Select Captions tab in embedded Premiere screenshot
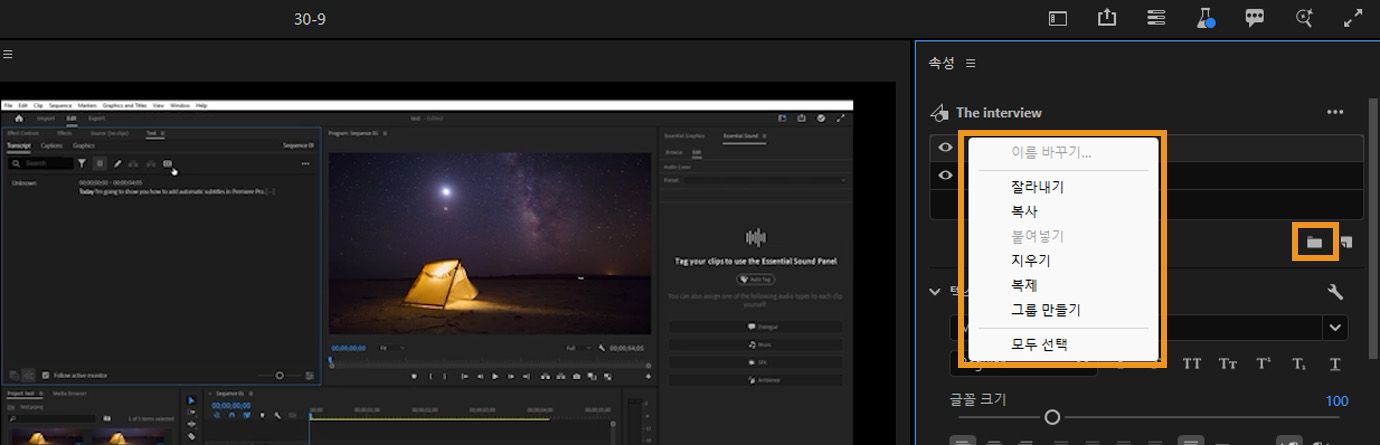1380x445 pixels. 51,146
